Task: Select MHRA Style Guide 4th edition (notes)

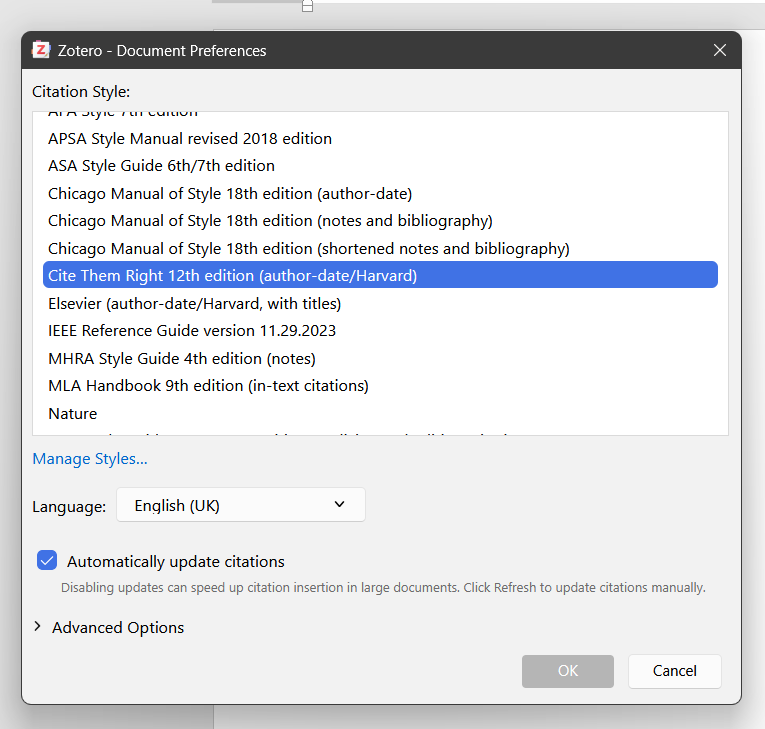Action: point(380,359)
